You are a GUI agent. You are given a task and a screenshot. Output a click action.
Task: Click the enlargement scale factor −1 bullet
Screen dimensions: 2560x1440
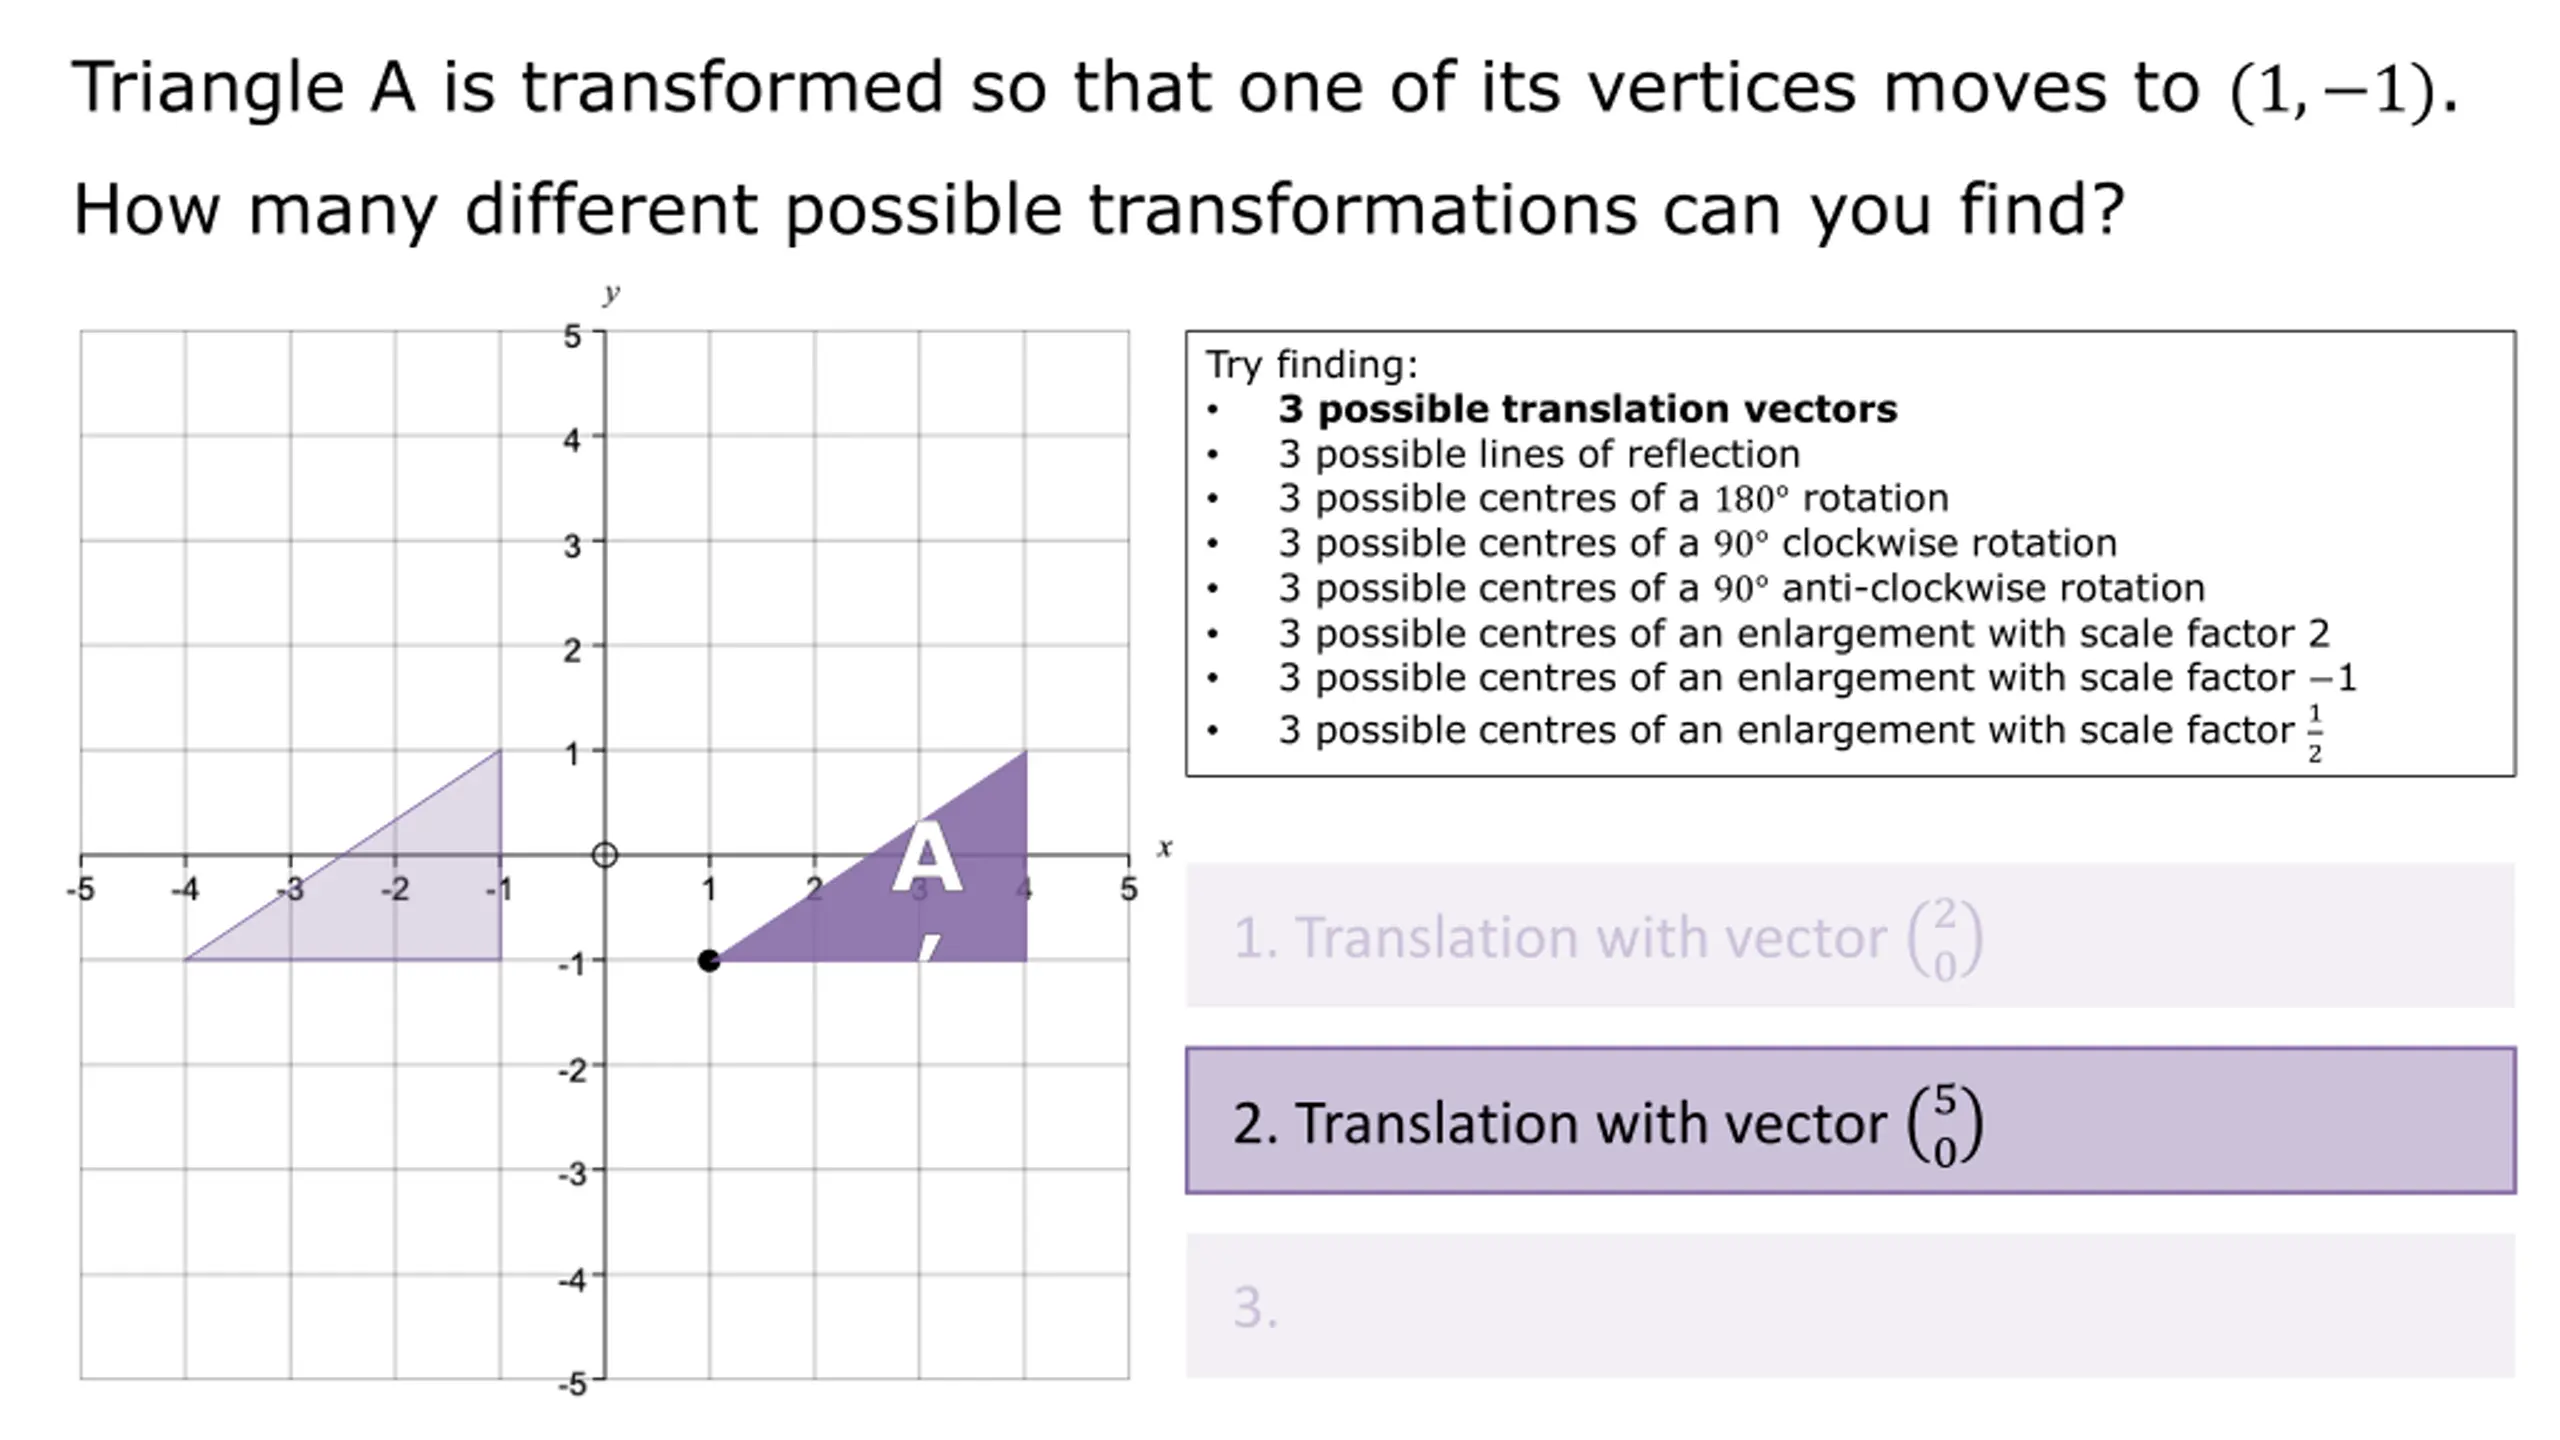1817,678
